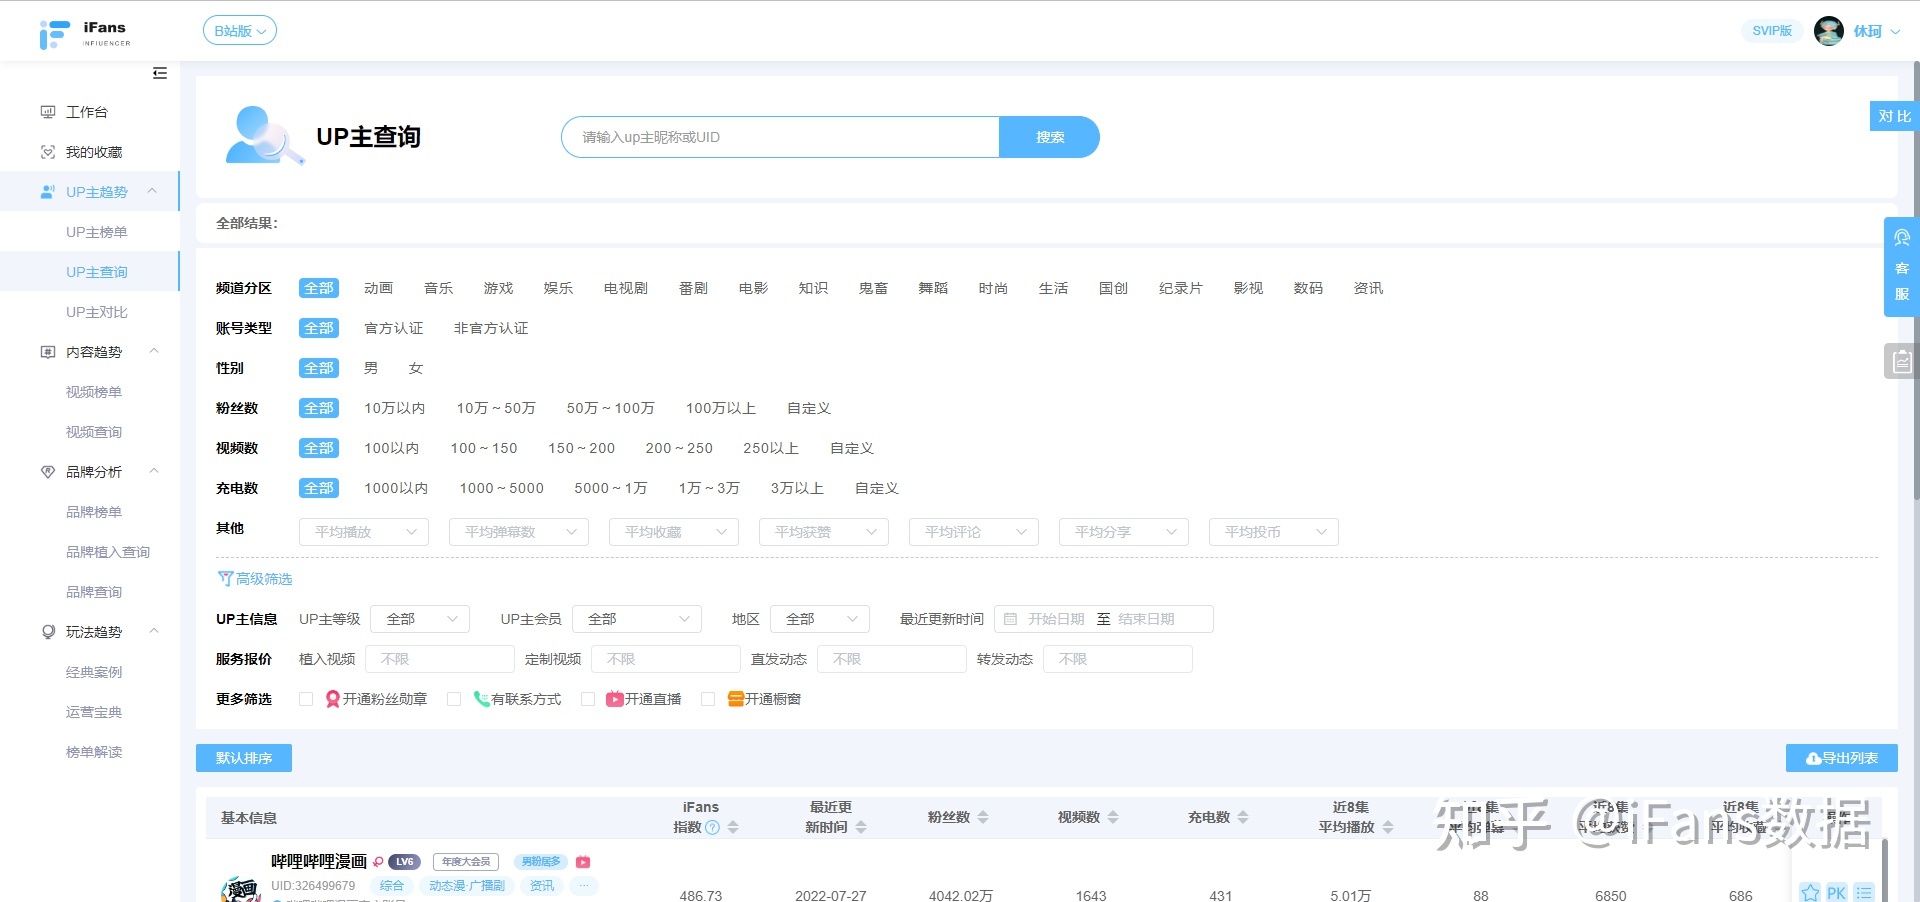Click the PK compare icon for 哔哩哔哩漫画
Screen dimensions: 1920x902
point(1837,893)
